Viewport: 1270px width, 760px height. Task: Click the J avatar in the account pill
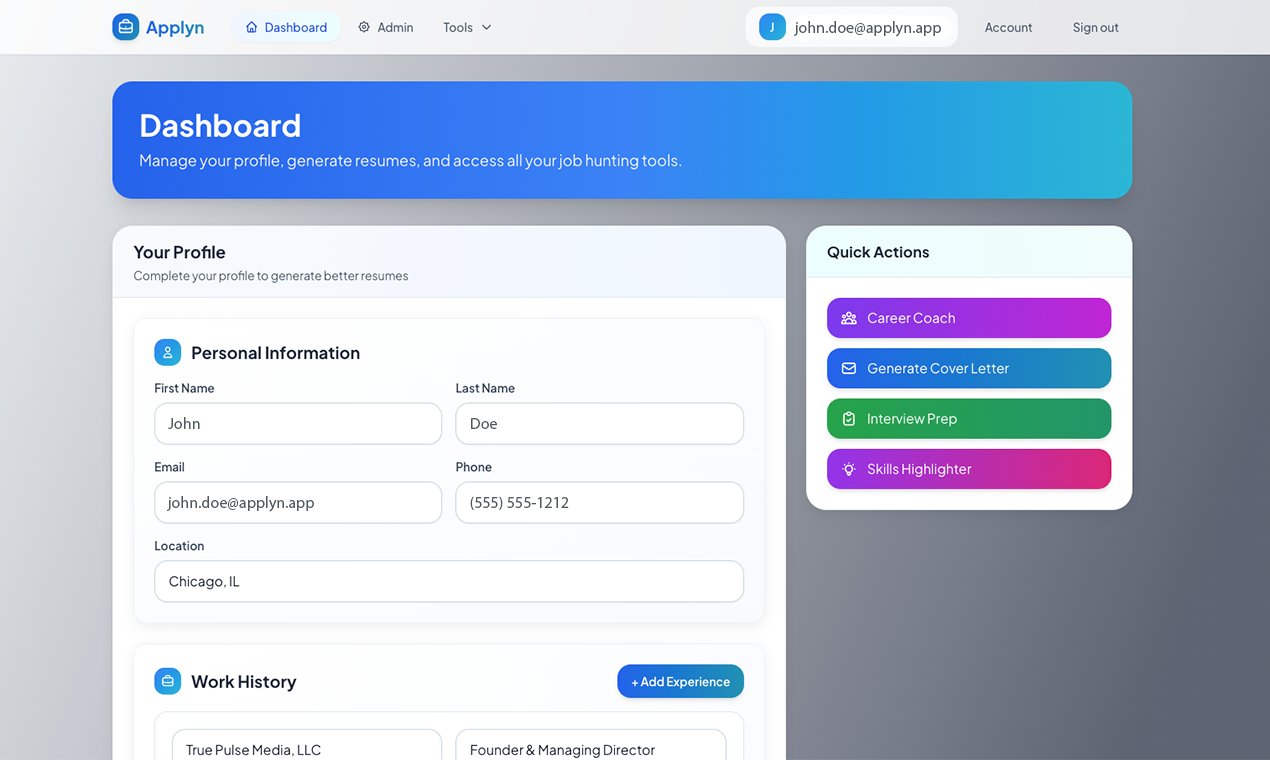click(772, 27)
